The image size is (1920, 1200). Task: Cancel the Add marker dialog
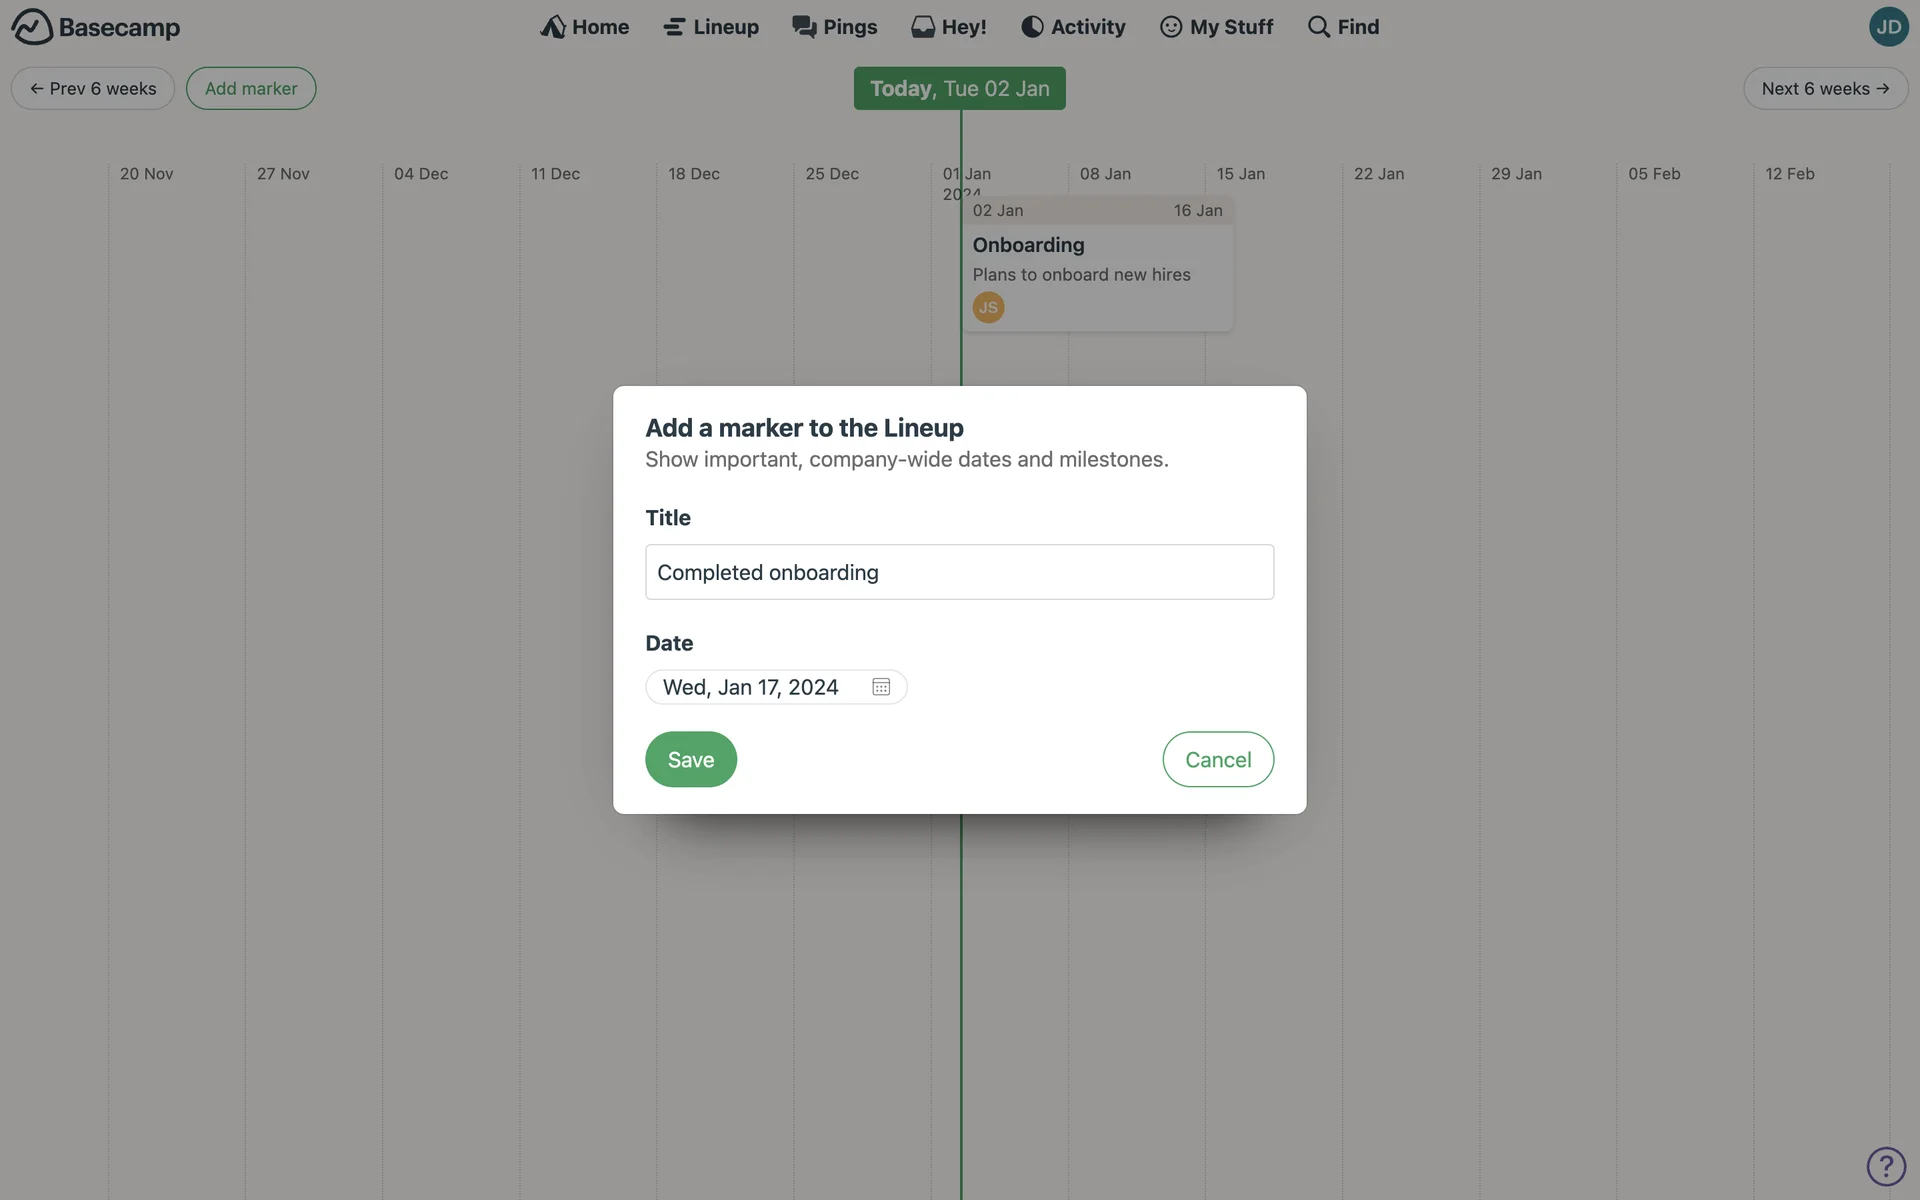[x=1218, y=759]
